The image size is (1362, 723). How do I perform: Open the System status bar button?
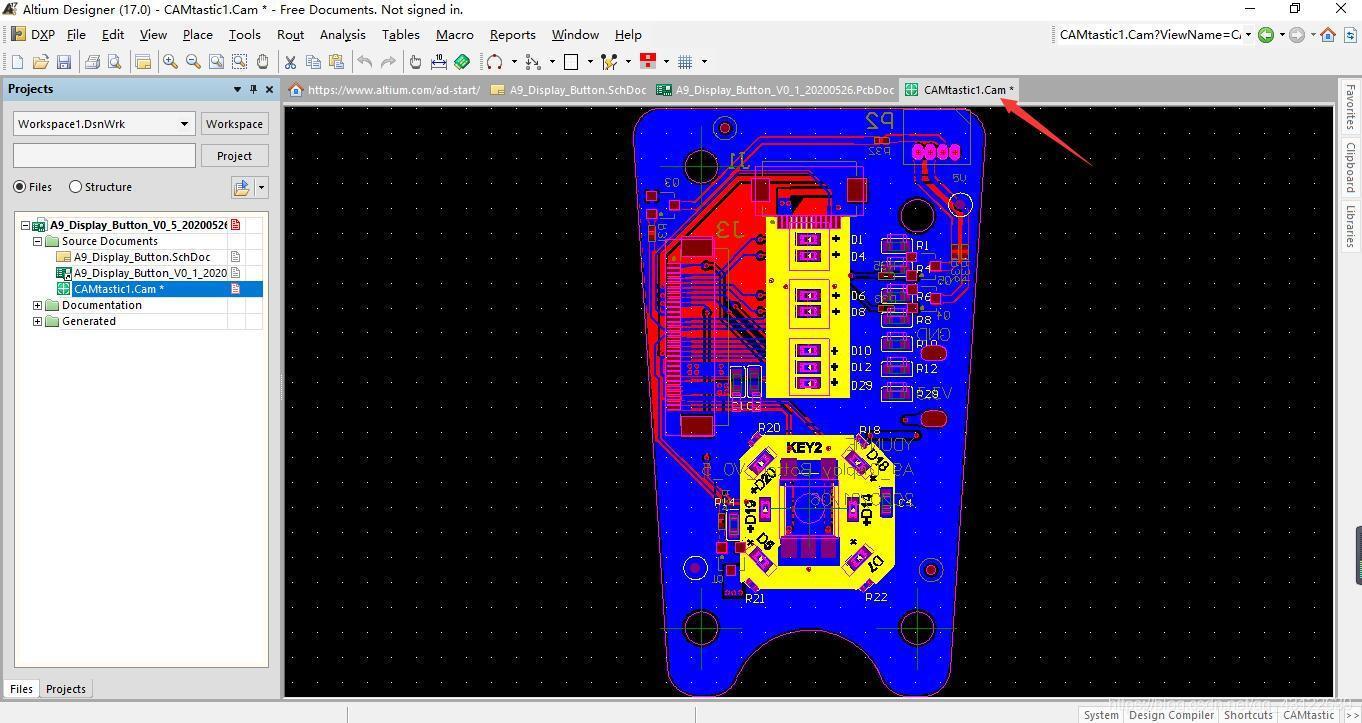[1101, 714]
